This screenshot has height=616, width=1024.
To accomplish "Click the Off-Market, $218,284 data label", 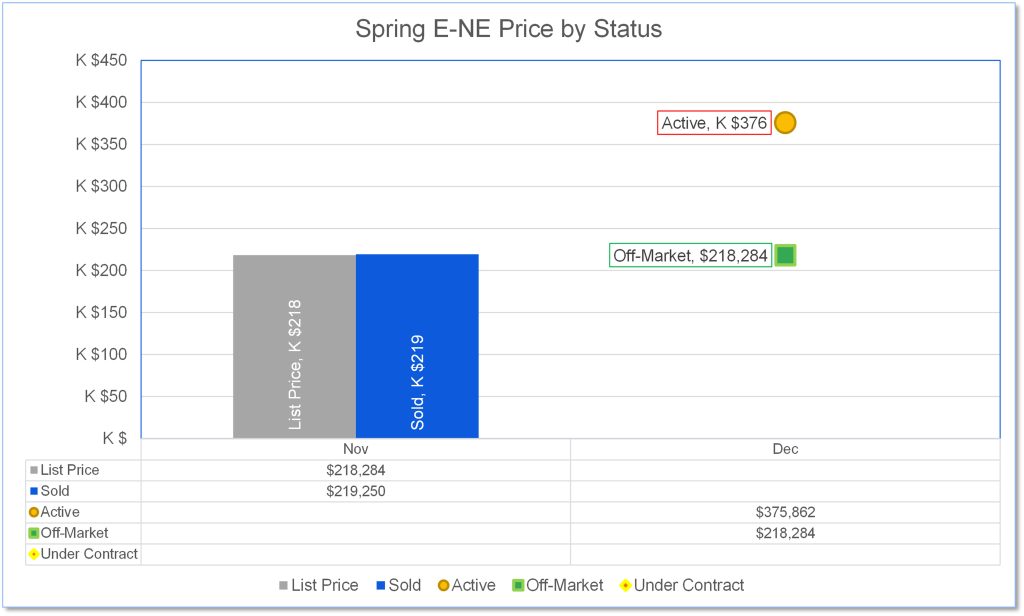I will [x=690, y=256].
